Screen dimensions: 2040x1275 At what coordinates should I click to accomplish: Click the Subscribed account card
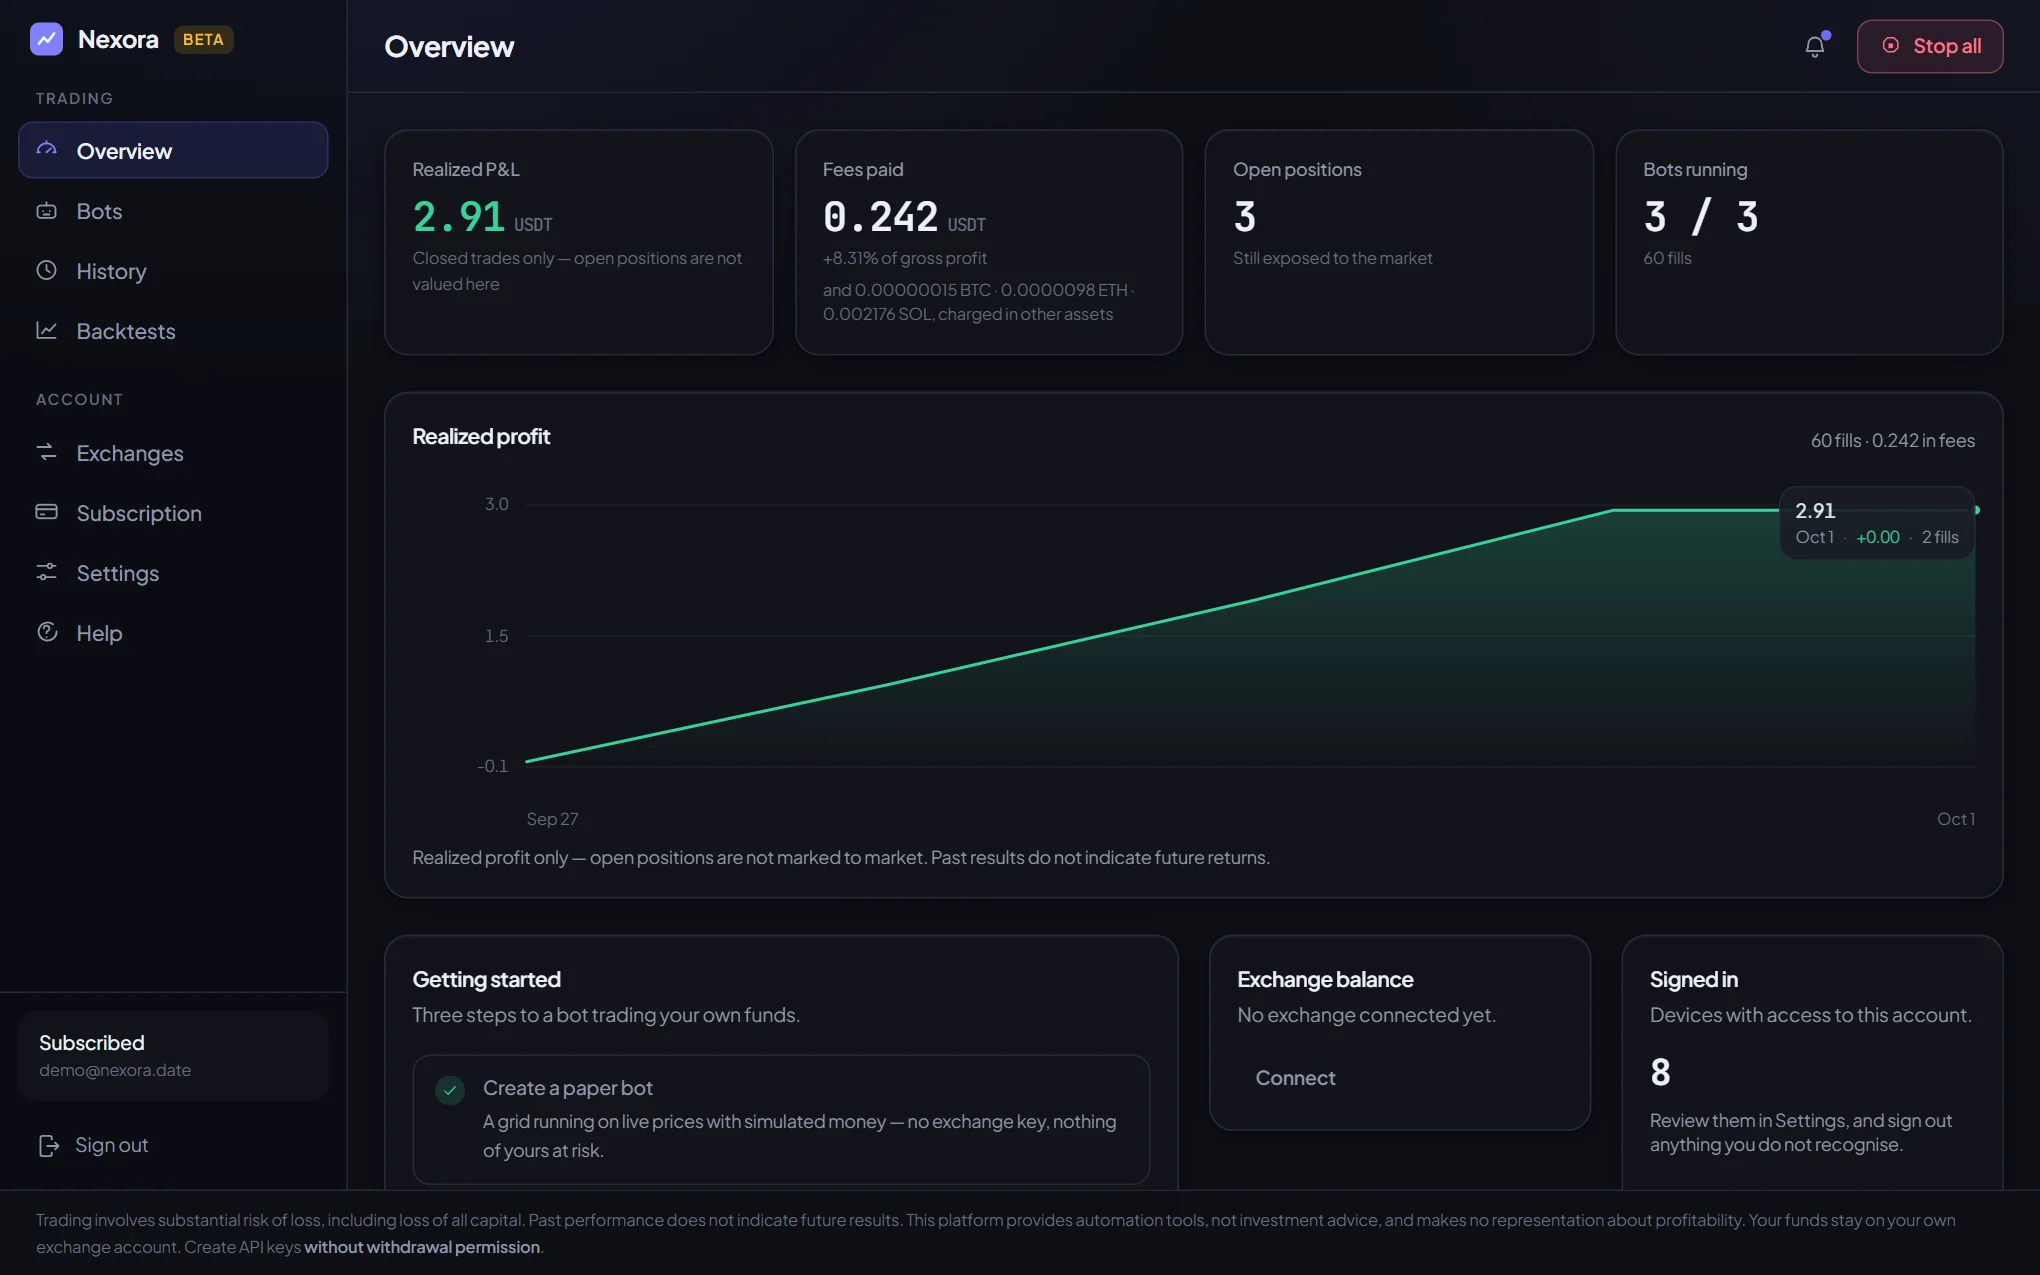(x=173, y=1056)
